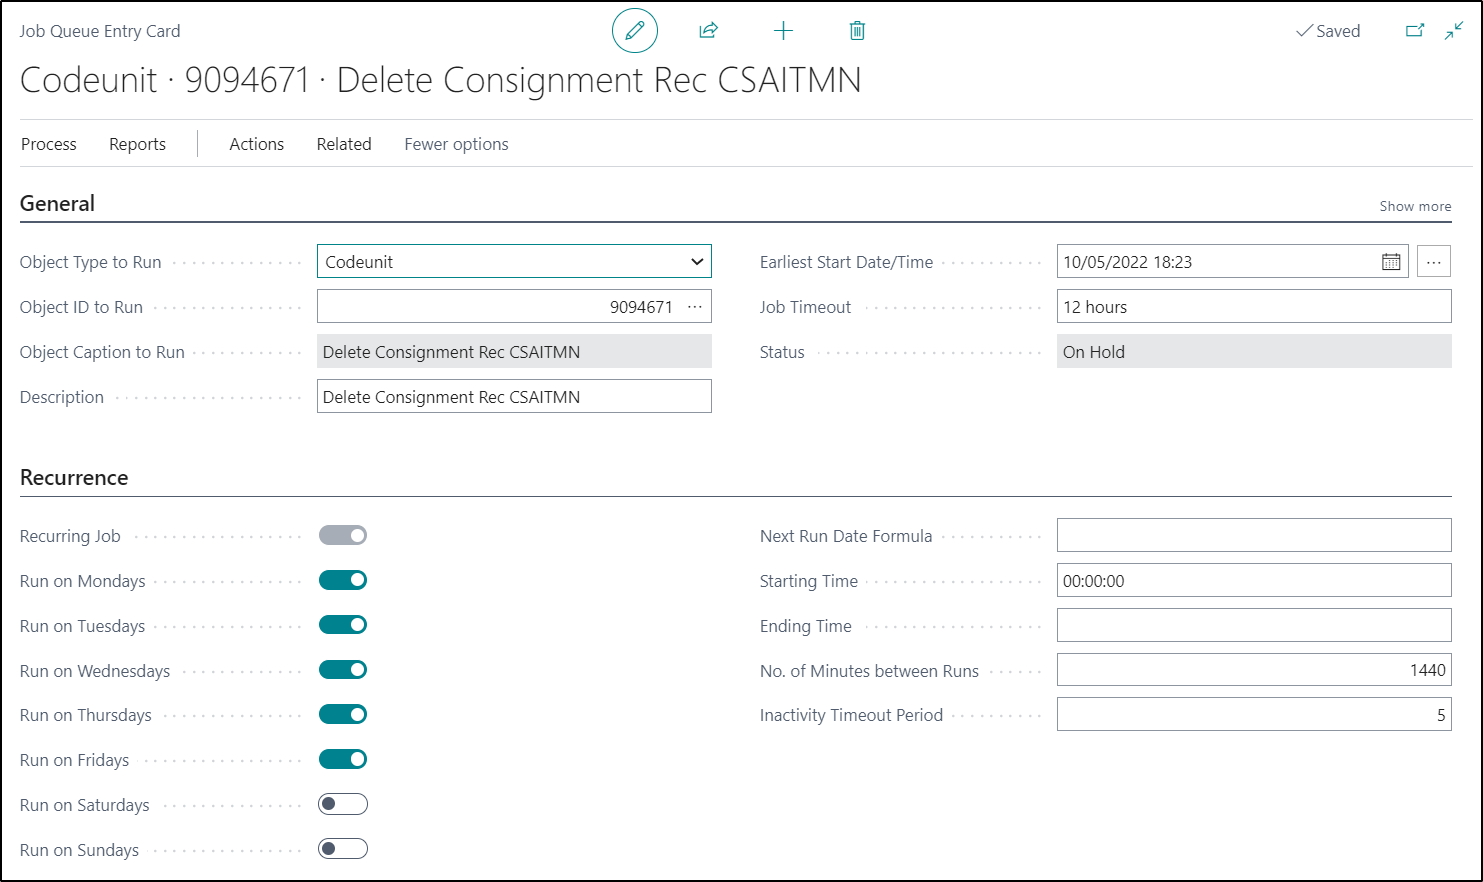Open card in new window icon
The height and width of the screenshot is (882, 1483).
1415,31
